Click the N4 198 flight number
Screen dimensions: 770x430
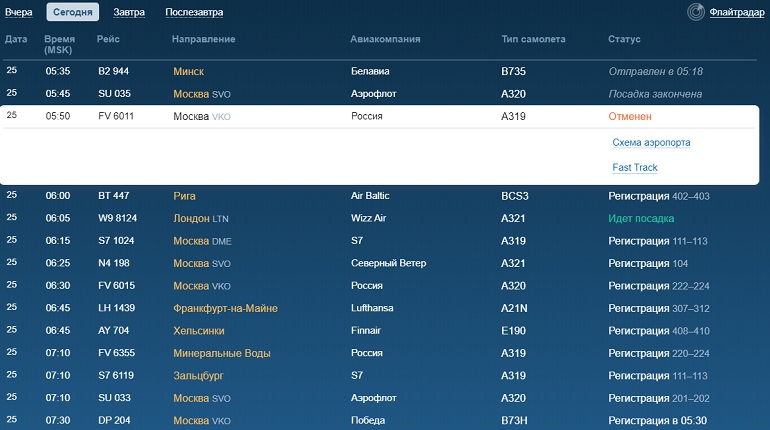pyautogui.click(x=113, y=263)
